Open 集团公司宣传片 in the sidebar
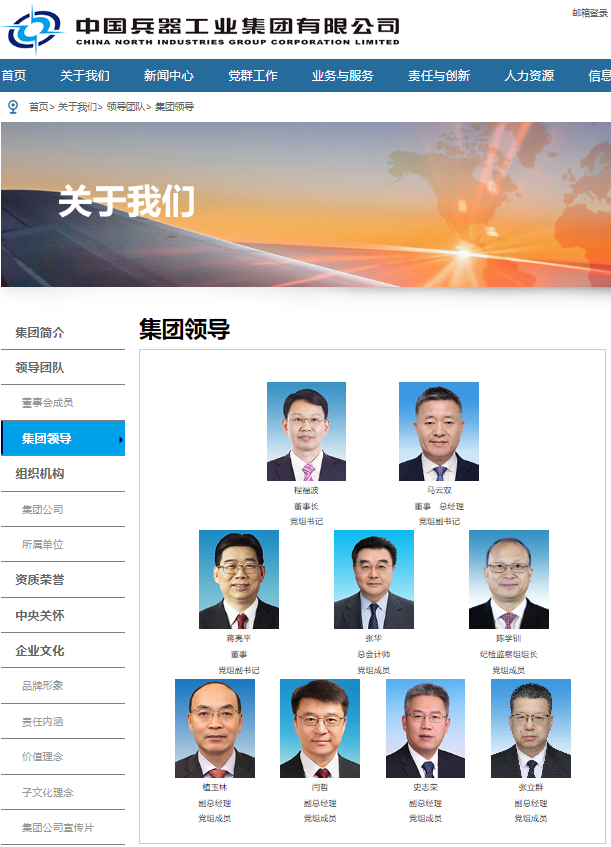This screenshot has height=847, width=611. [58, 828]
